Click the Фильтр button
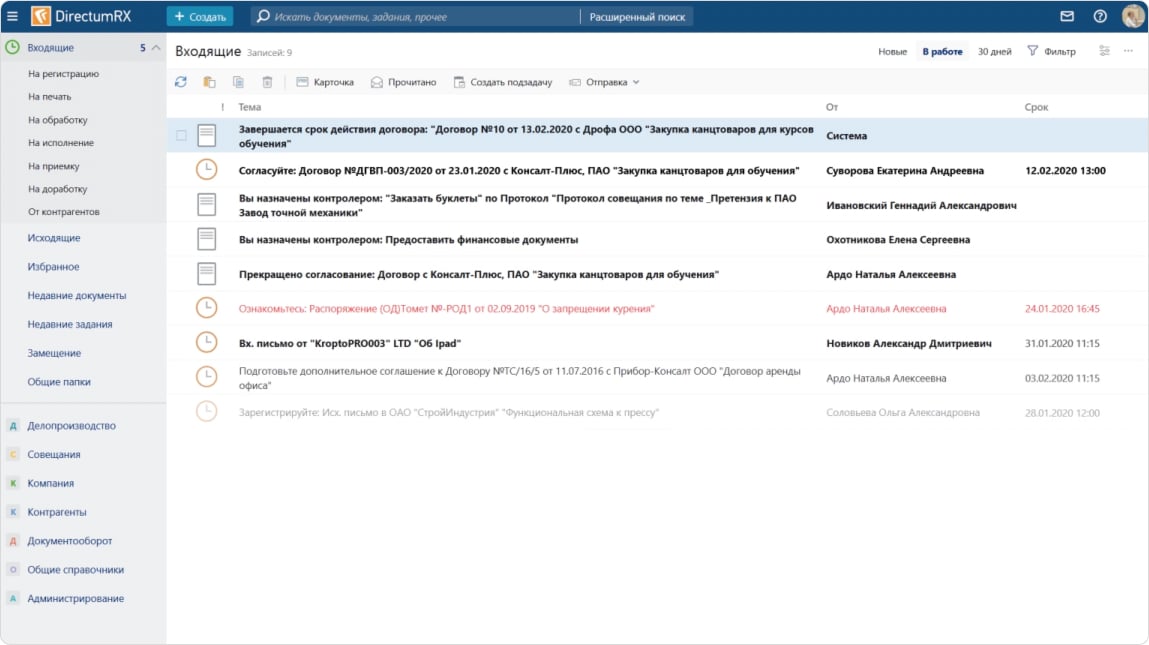Viewport: 1149px width, 645px height. point(1051,51)
